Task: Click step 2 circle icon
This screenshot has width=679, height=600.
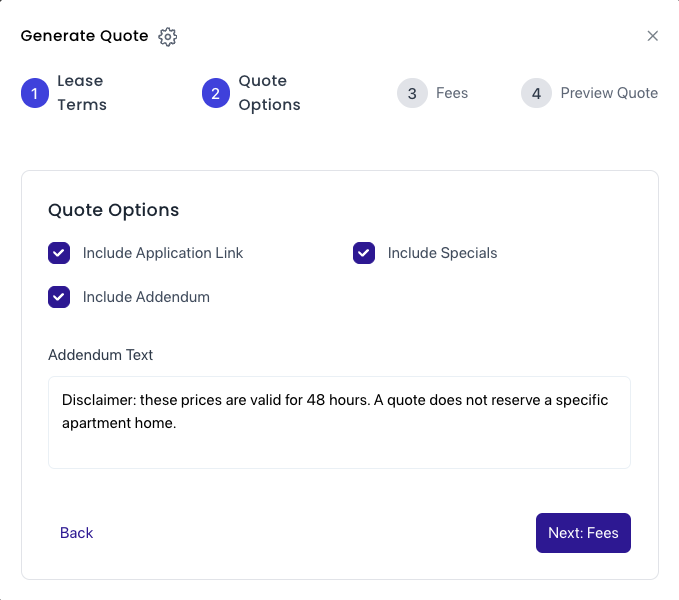Action: click(x=216, y=93)
